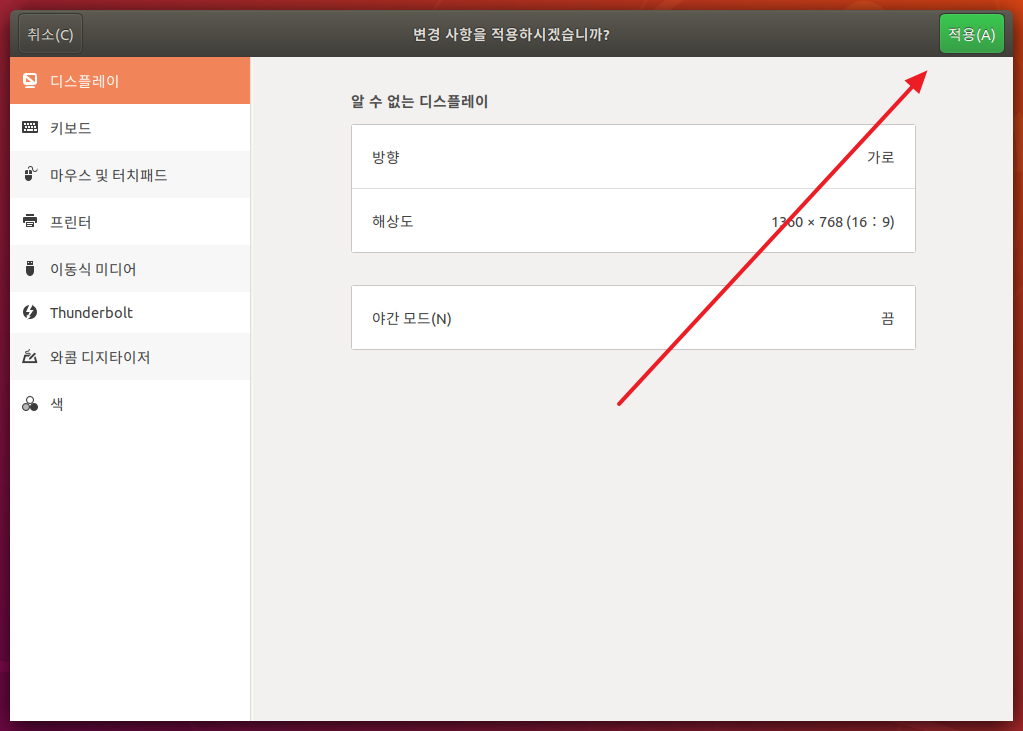Select 이동식 미디어 in the sidebar

pyautogui.click(x=130, y=269)
